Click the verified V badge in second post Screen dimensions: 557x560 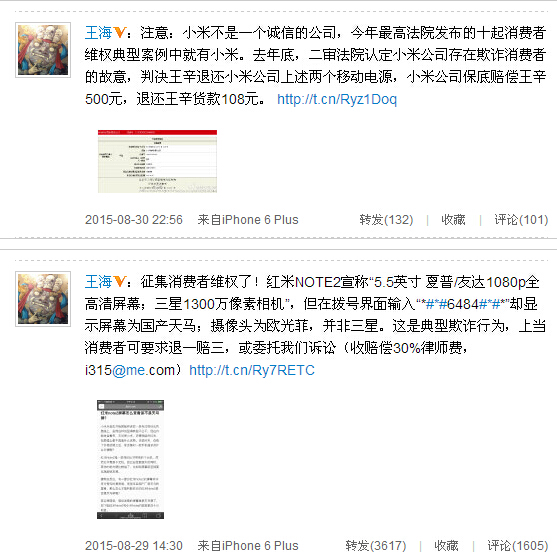tap(120, 282)
